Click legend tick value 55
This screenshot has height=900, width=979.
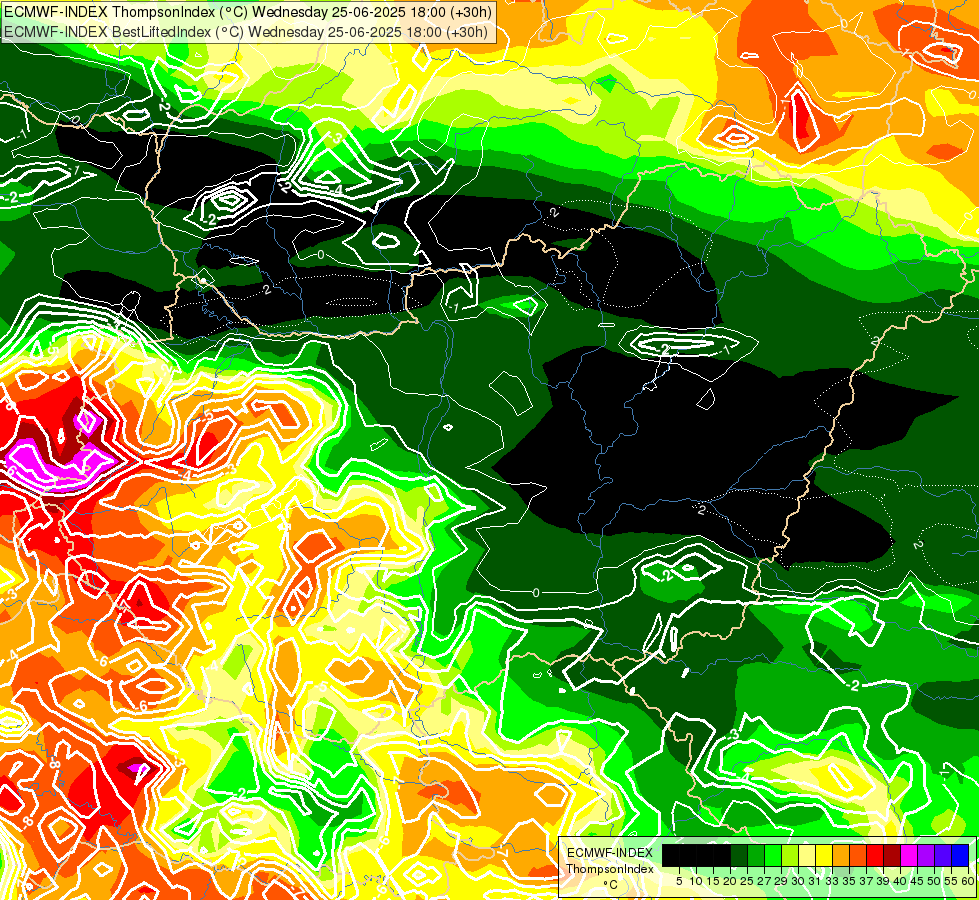coord(952,881)
